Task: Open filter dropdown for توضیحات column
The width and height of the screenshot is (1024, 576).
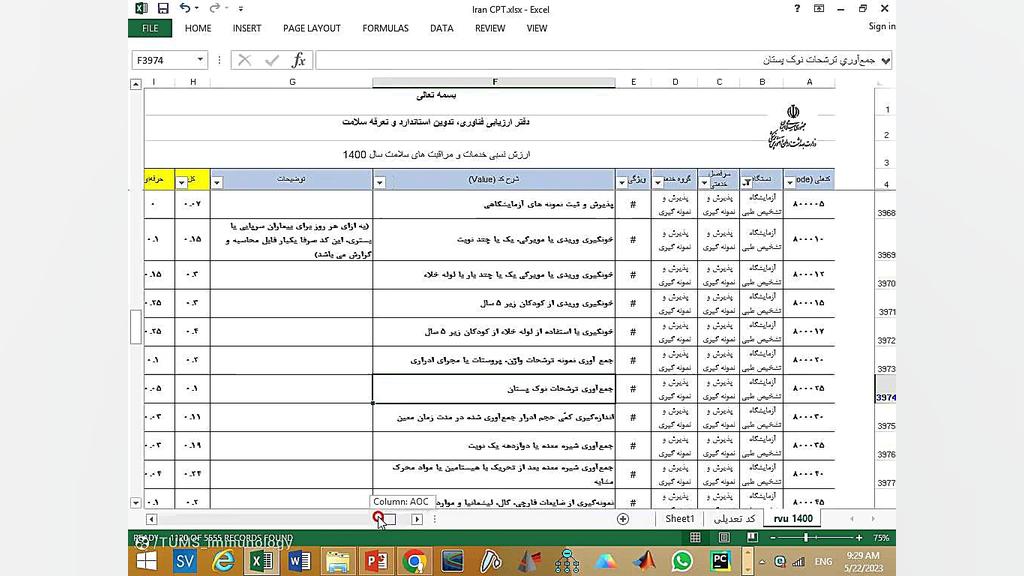Action: (217, 182)
